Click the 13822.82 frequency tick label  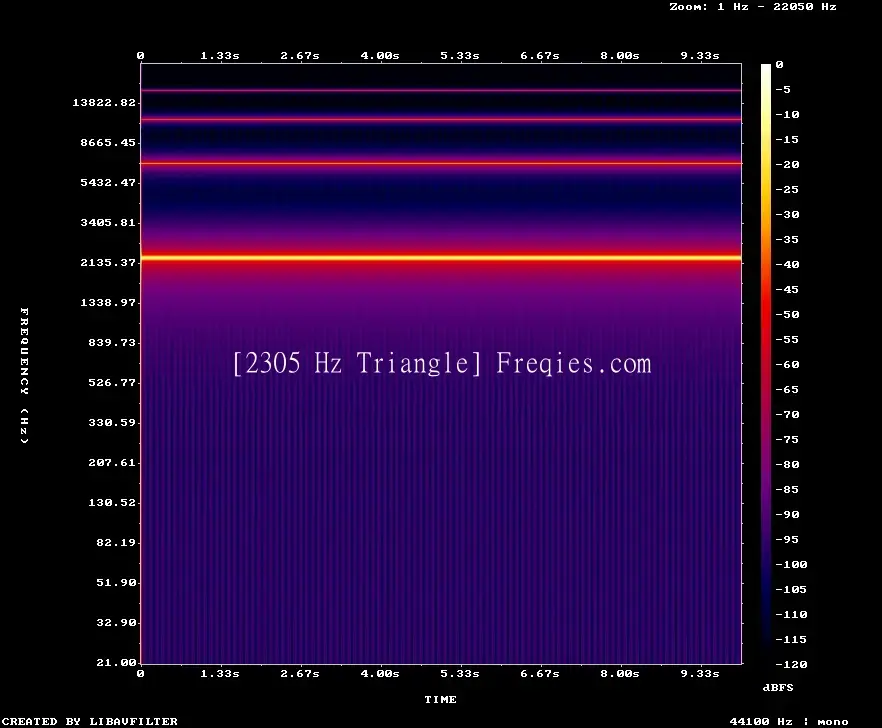point(104,102)
